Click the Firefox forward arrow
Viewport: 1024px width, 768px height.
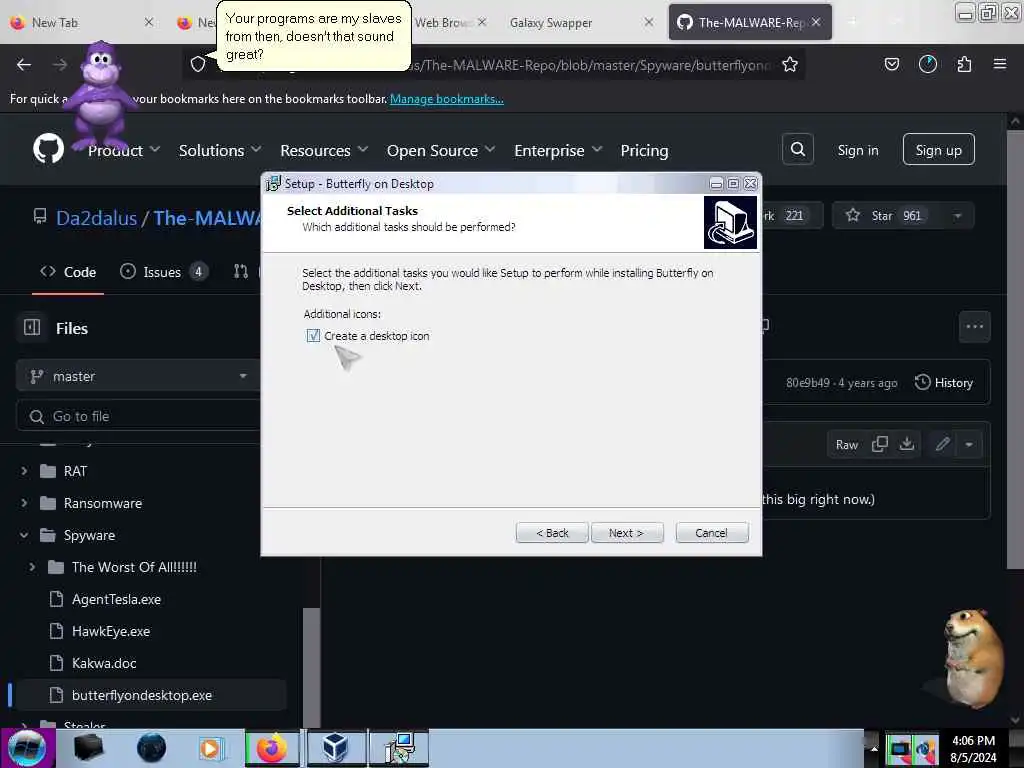pos(59,64)
